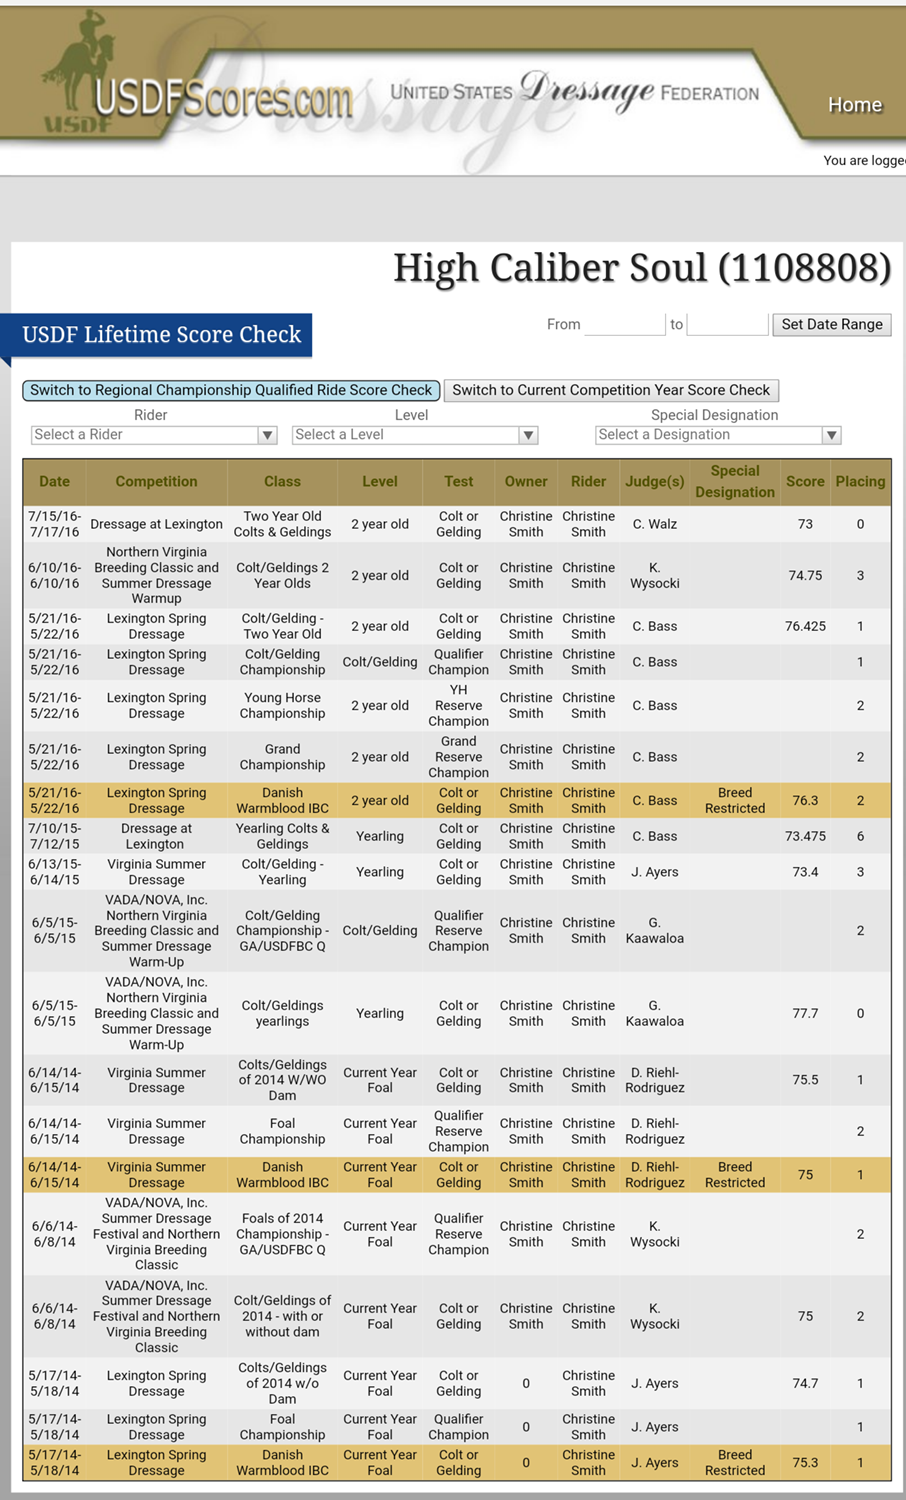
Task: Click the Judge(s) column header
Action: pos(655,482)
